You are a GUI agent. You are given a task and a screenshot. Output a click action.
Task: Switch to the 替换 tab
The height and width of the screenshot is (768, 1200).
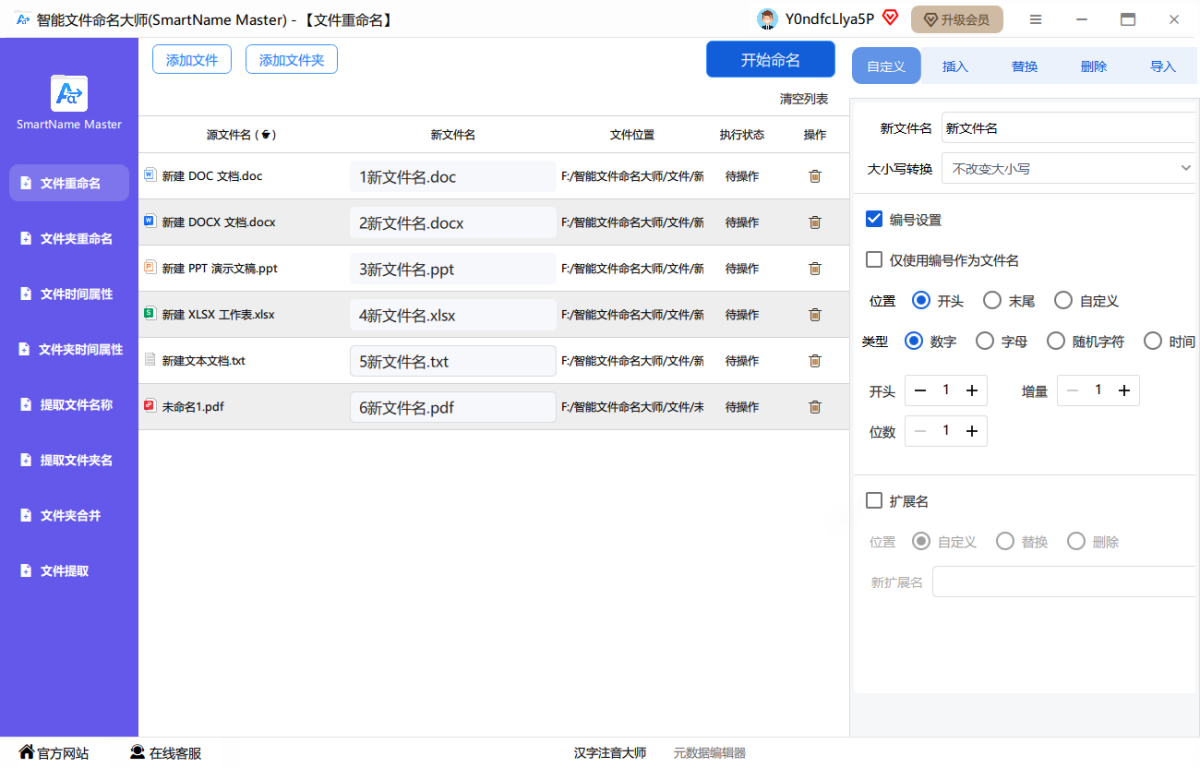1024,66
